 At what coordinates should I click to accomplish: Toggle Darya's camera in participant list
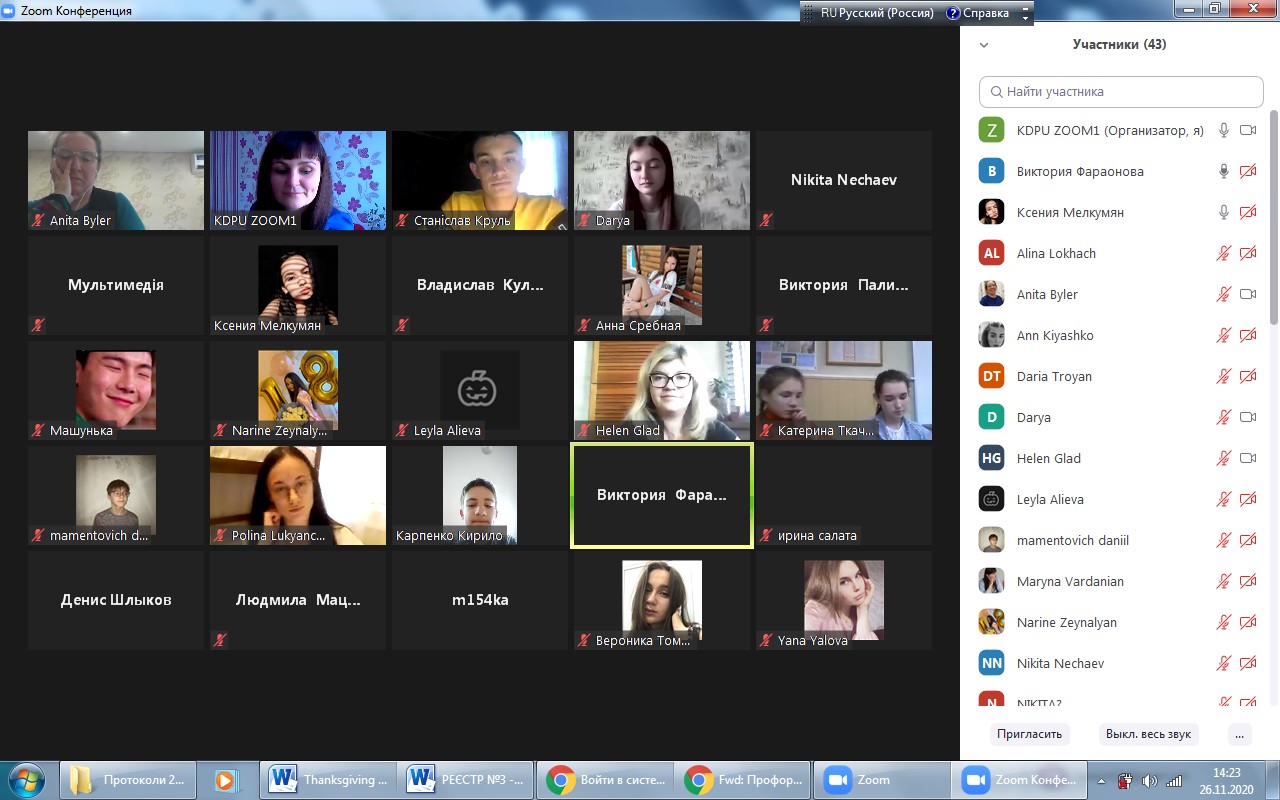[x=1247, y=417]
